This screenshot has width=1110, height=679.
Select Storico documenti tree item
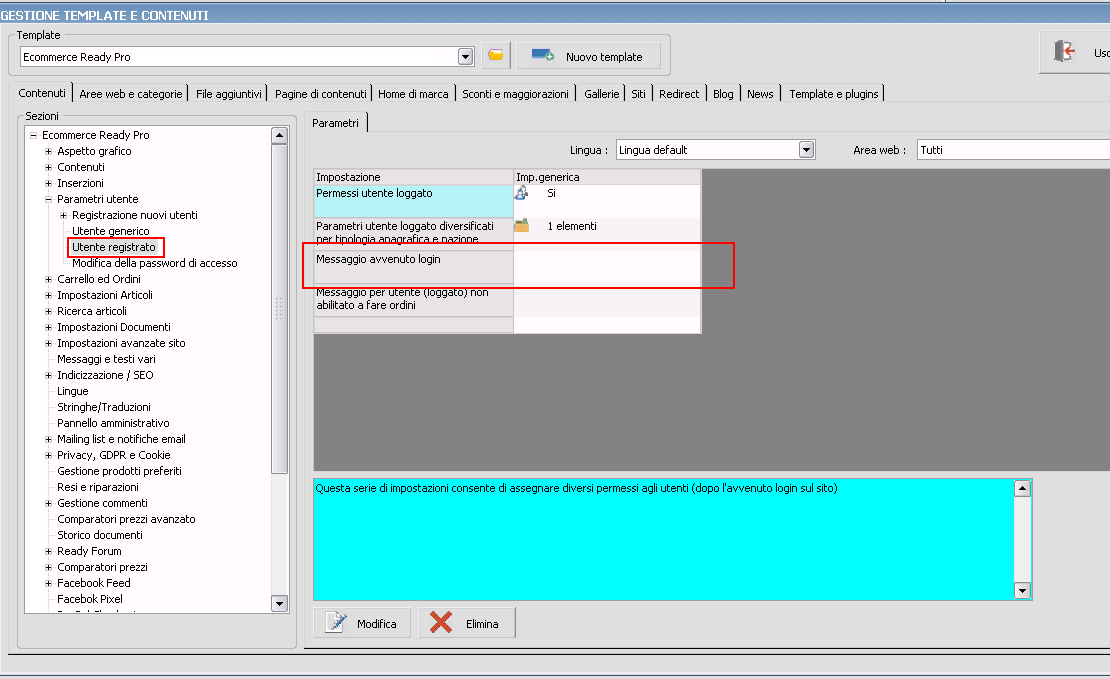(100, 535)
